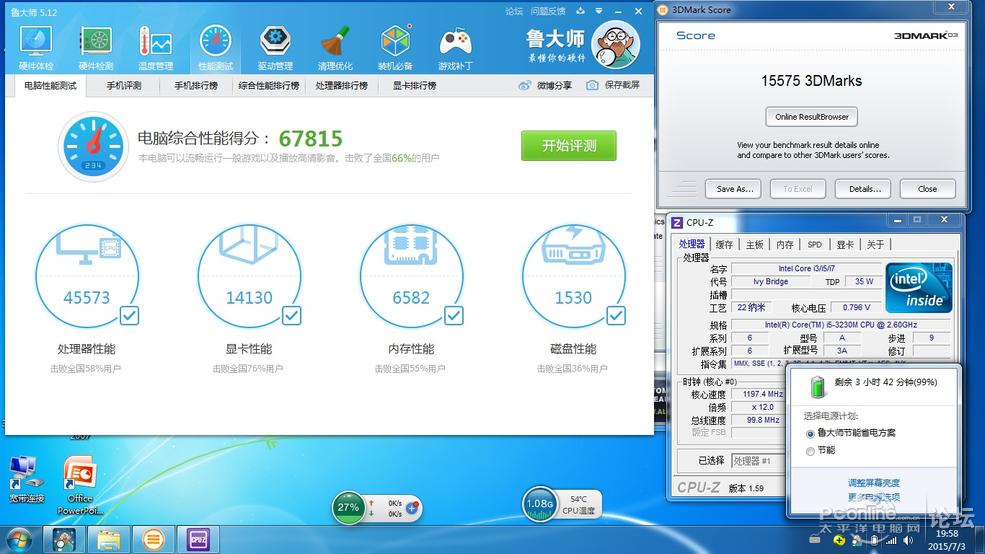Click the 调整屏幕亮度 link
985x554 pixels.
point(874,483)
